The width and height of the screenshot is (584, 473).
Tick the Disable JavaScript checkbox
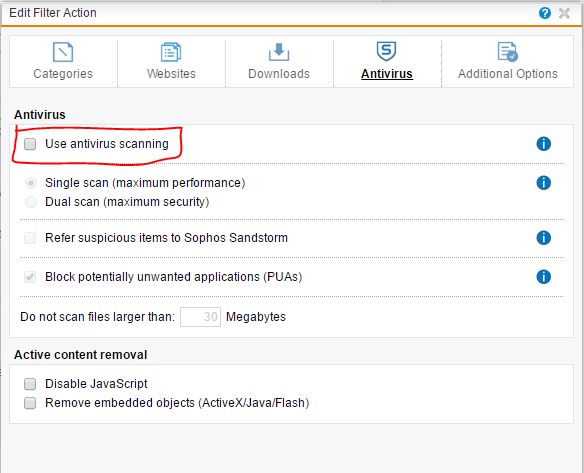coord(30,384)
